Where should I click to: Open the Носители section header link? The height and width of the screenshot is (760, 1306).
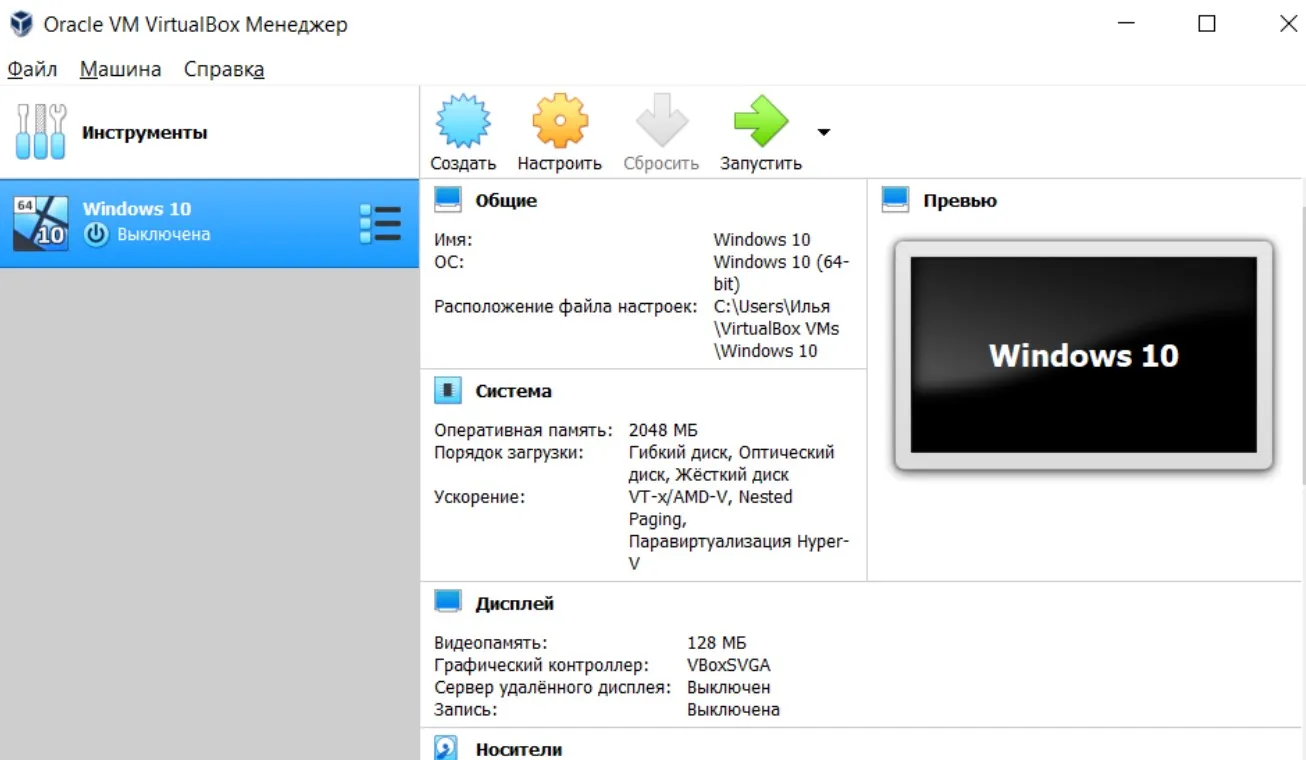pyautogui.click(x=518, y=749)
